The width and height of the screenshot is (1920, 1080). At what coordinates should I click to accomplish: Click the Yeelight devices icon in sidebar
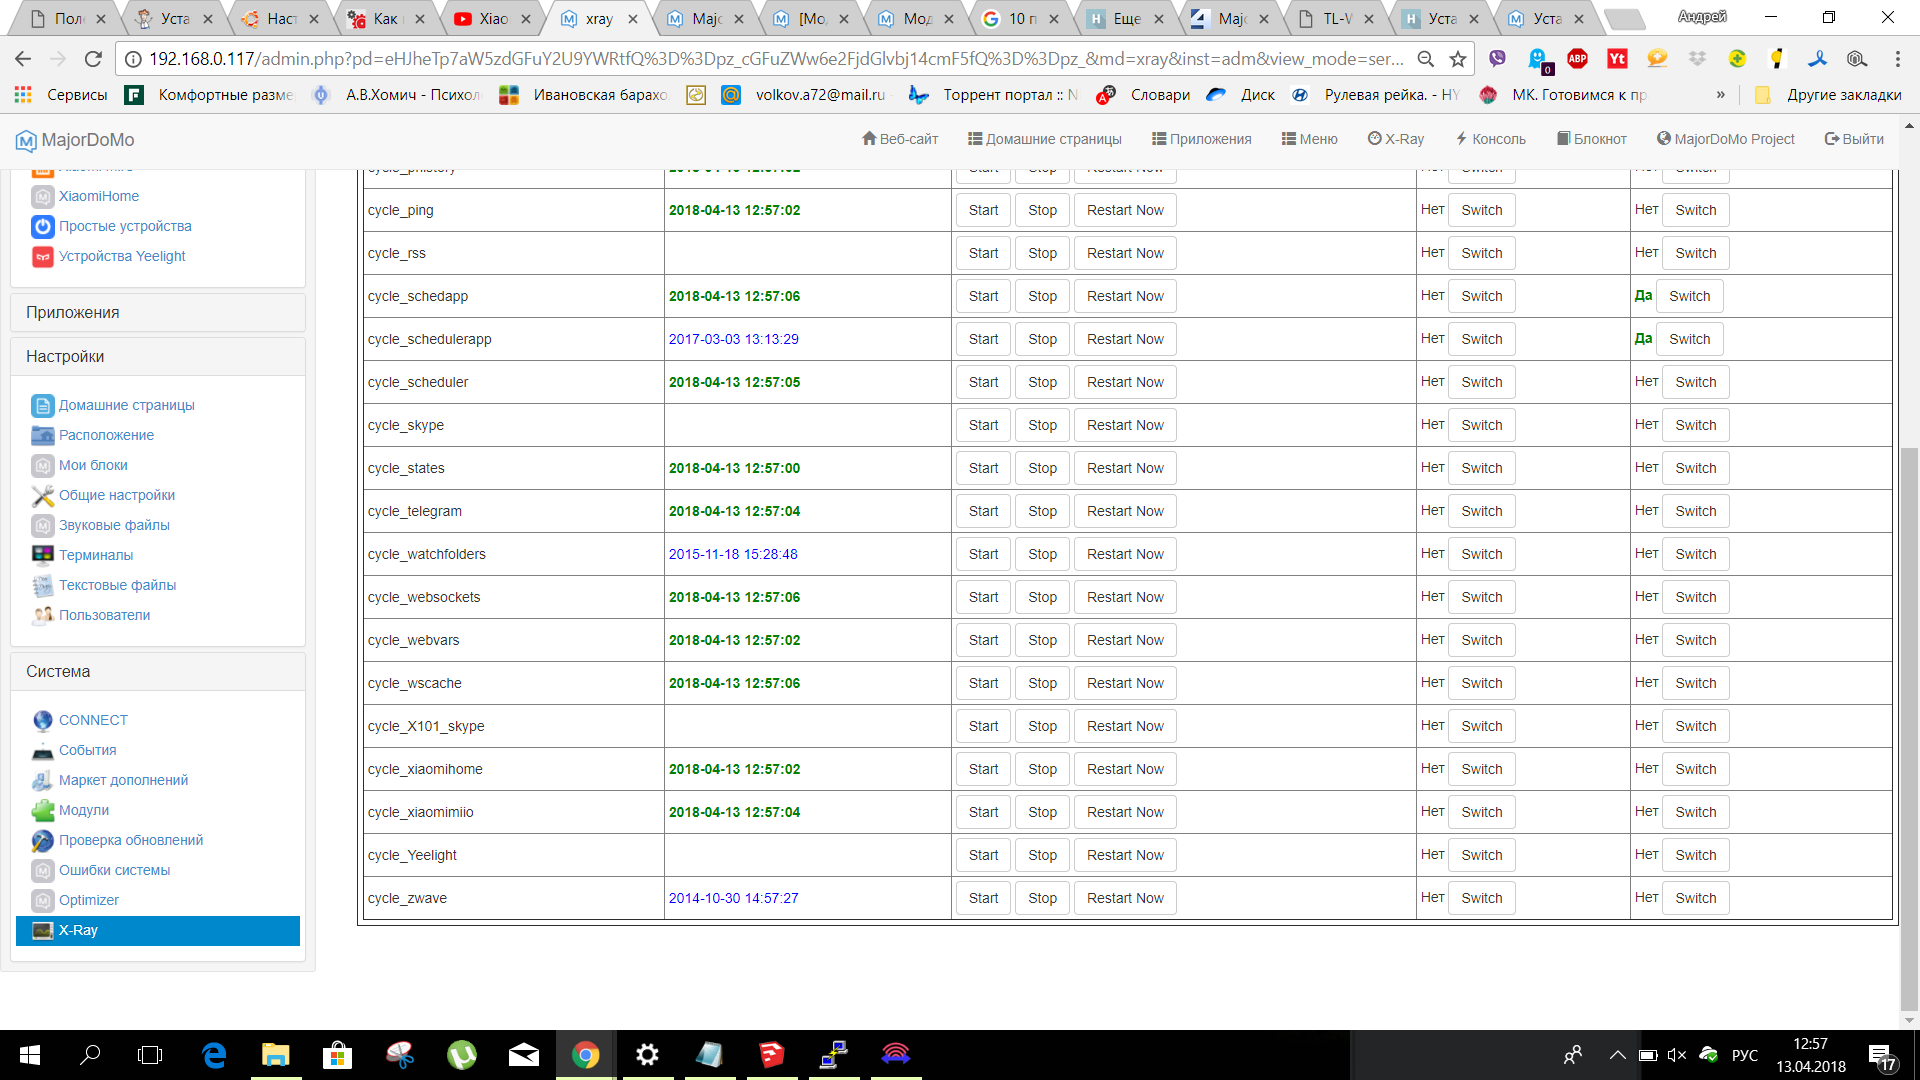pos(42,257)
